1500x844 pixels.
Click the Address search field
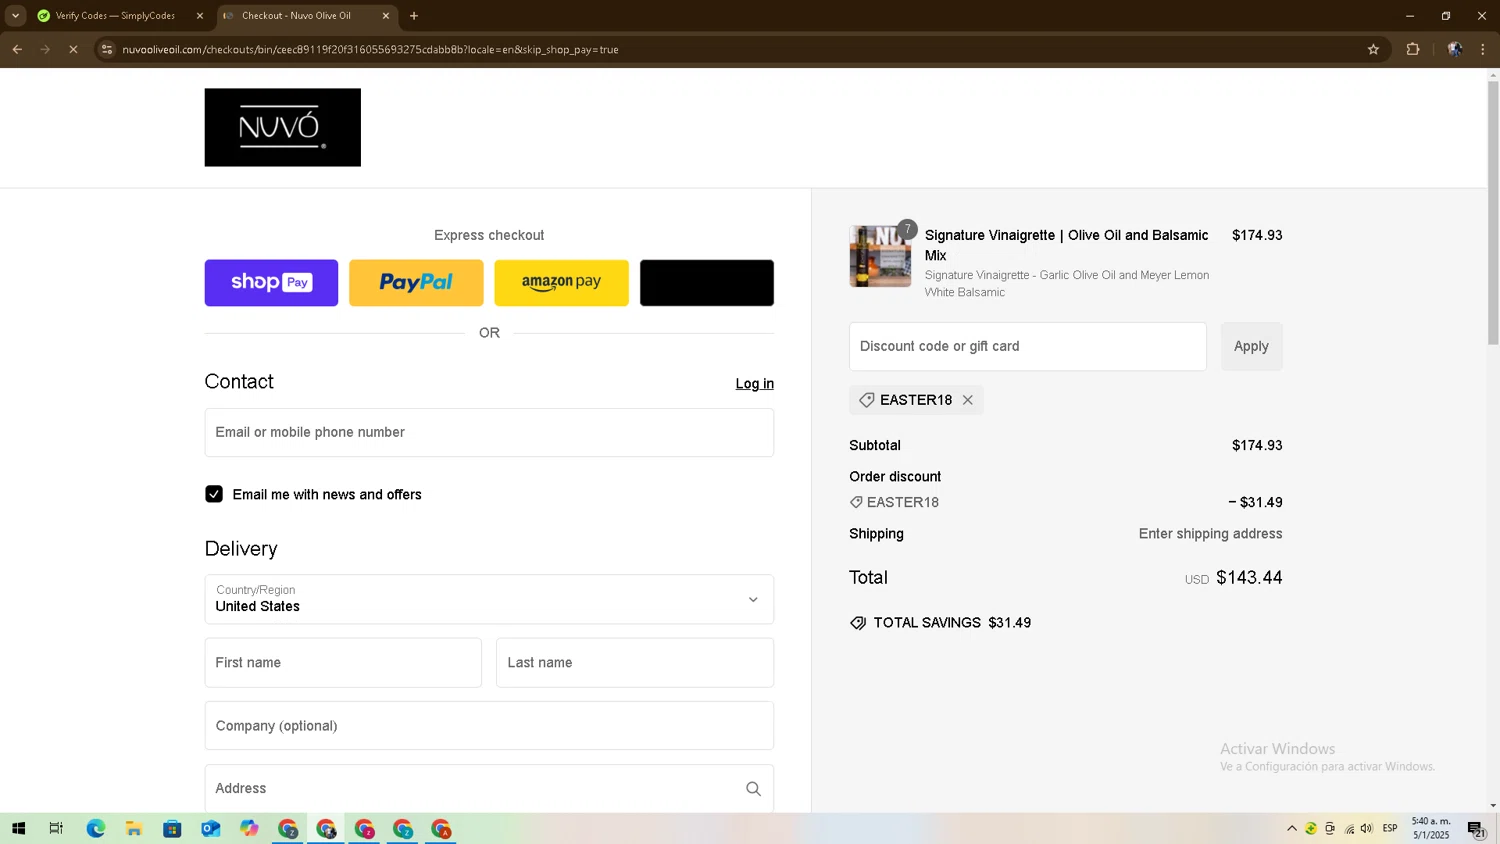(x=489, y=788)
